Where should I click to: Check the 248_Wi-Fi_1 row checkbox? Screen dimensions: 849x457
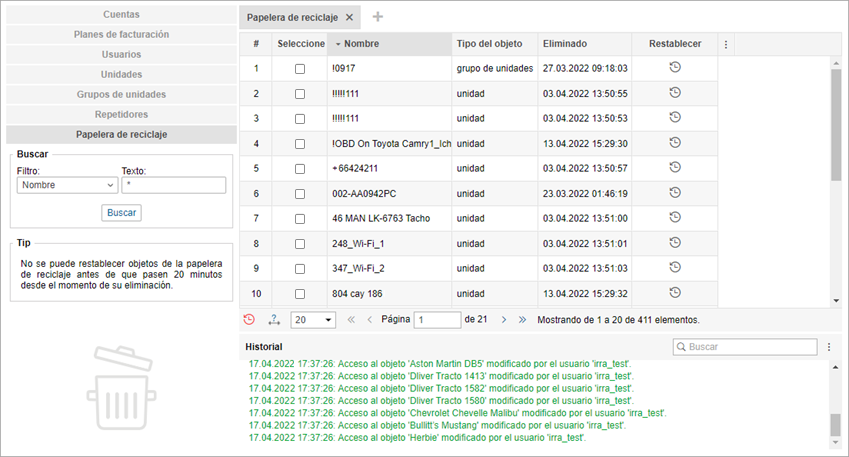click(x=300, y=243)
